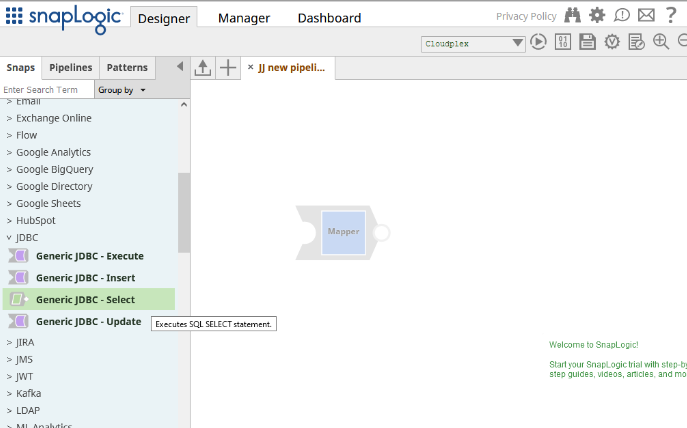
Task: Close the JJ new pipeline tab
Action: tap(251, 67)
